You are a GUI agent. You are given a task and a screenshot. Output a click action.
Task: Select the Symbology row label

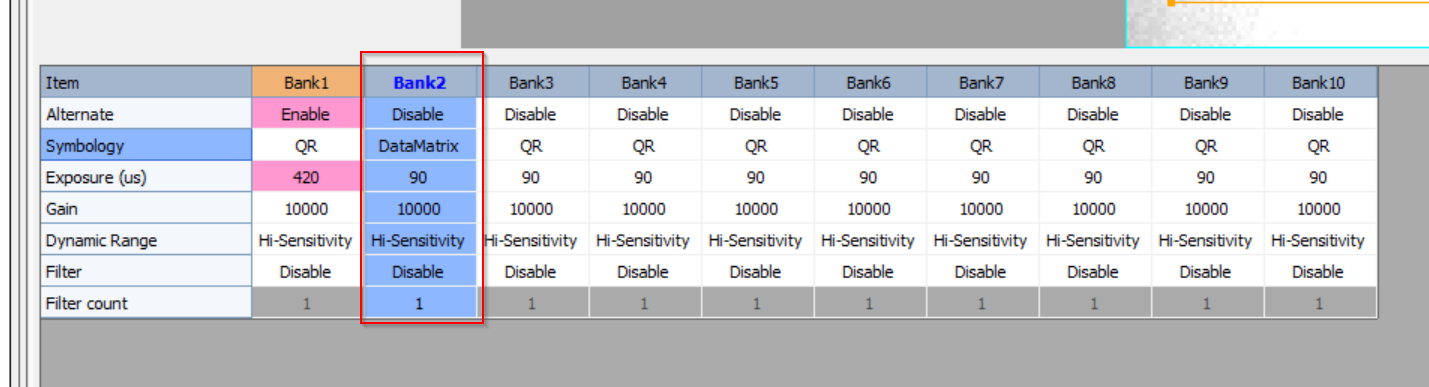[x=146, y=146]
